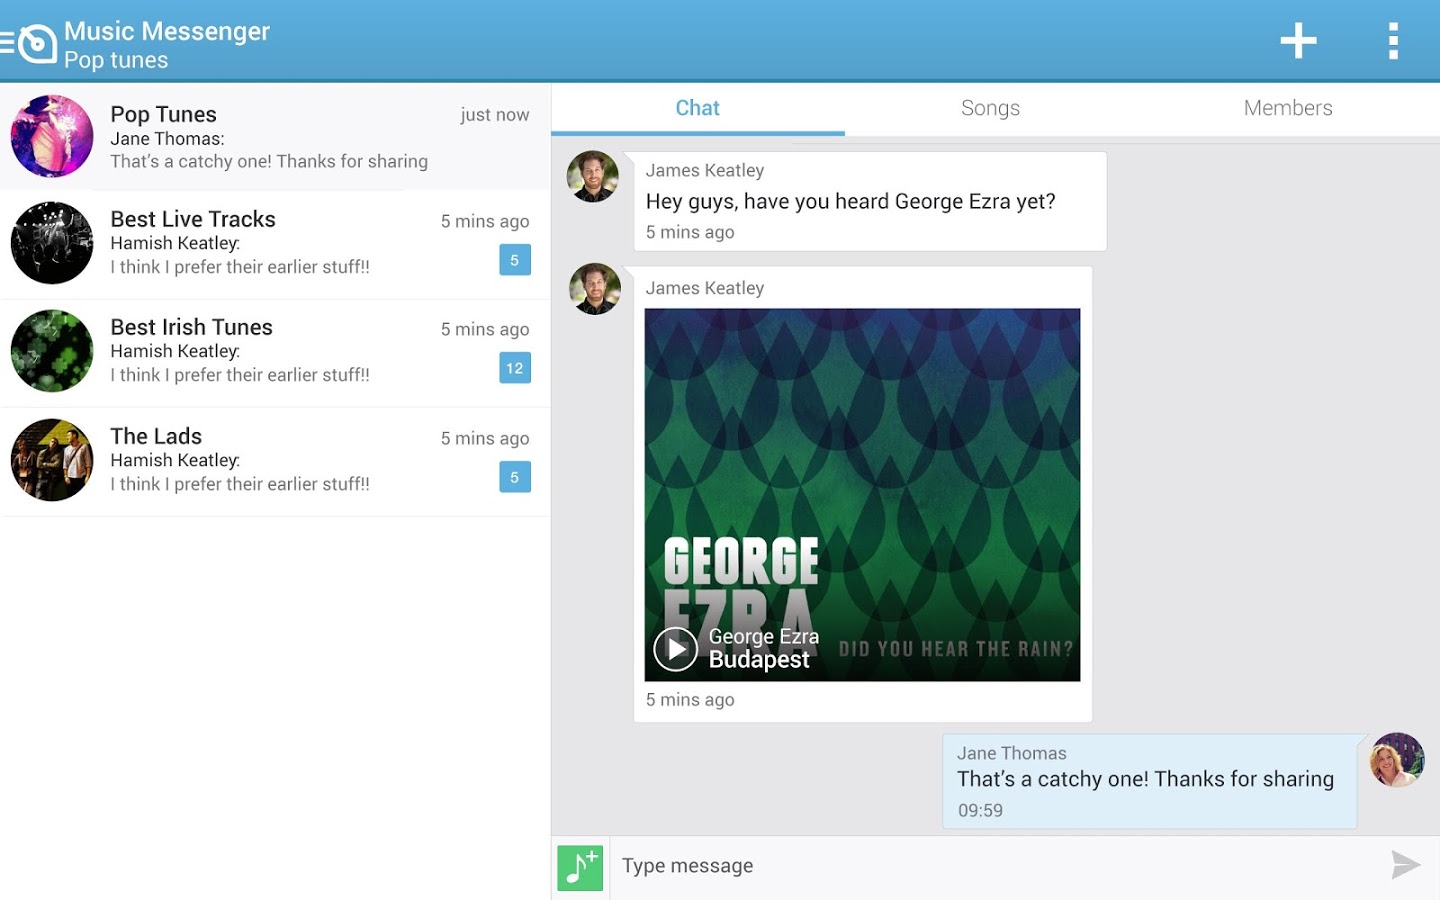Click the 'Pop tunes' subtitle in header
Screen dimensions: 1440x900
pos(116,60)
